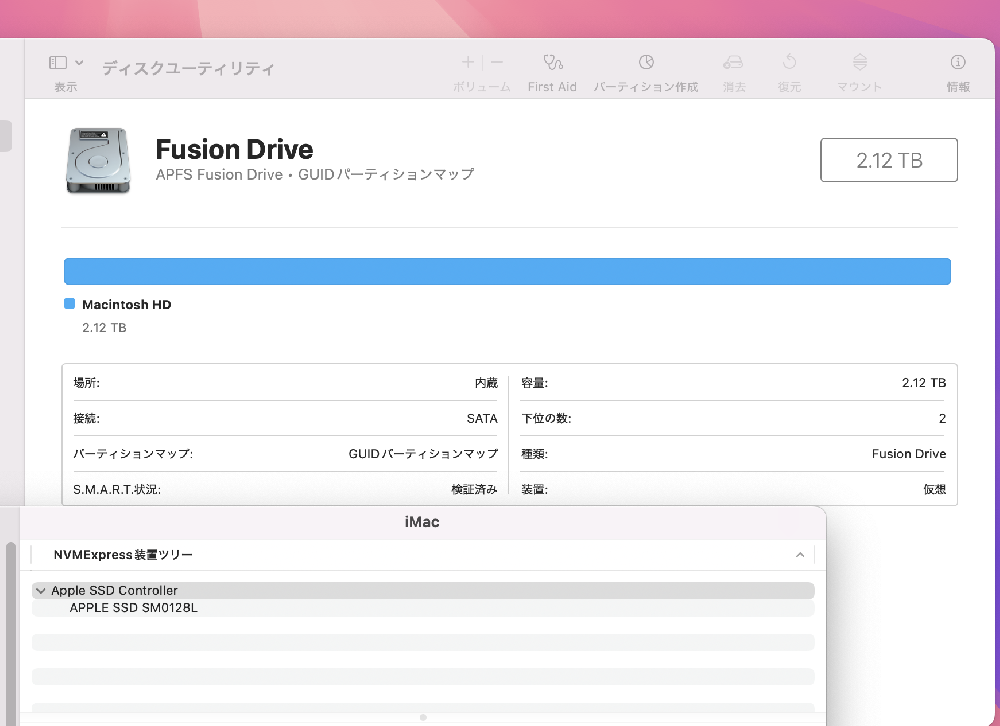Click the APFS Fusion Drive subtitle
1000x726 pixels.
tap(314, 174)
